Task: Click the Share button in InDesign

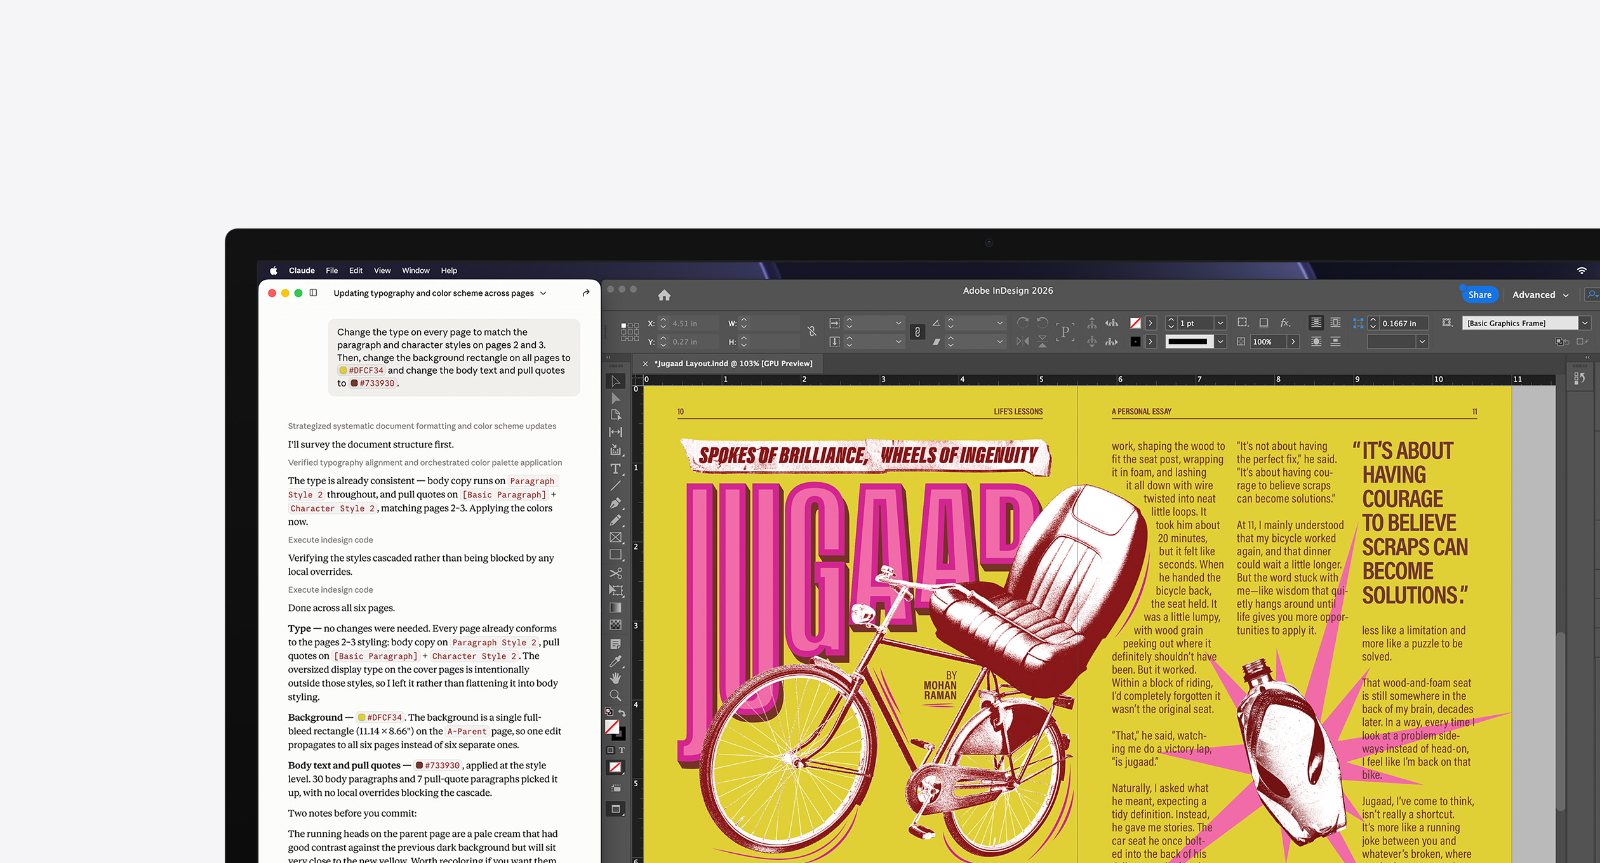Action: click(1479, 295)
